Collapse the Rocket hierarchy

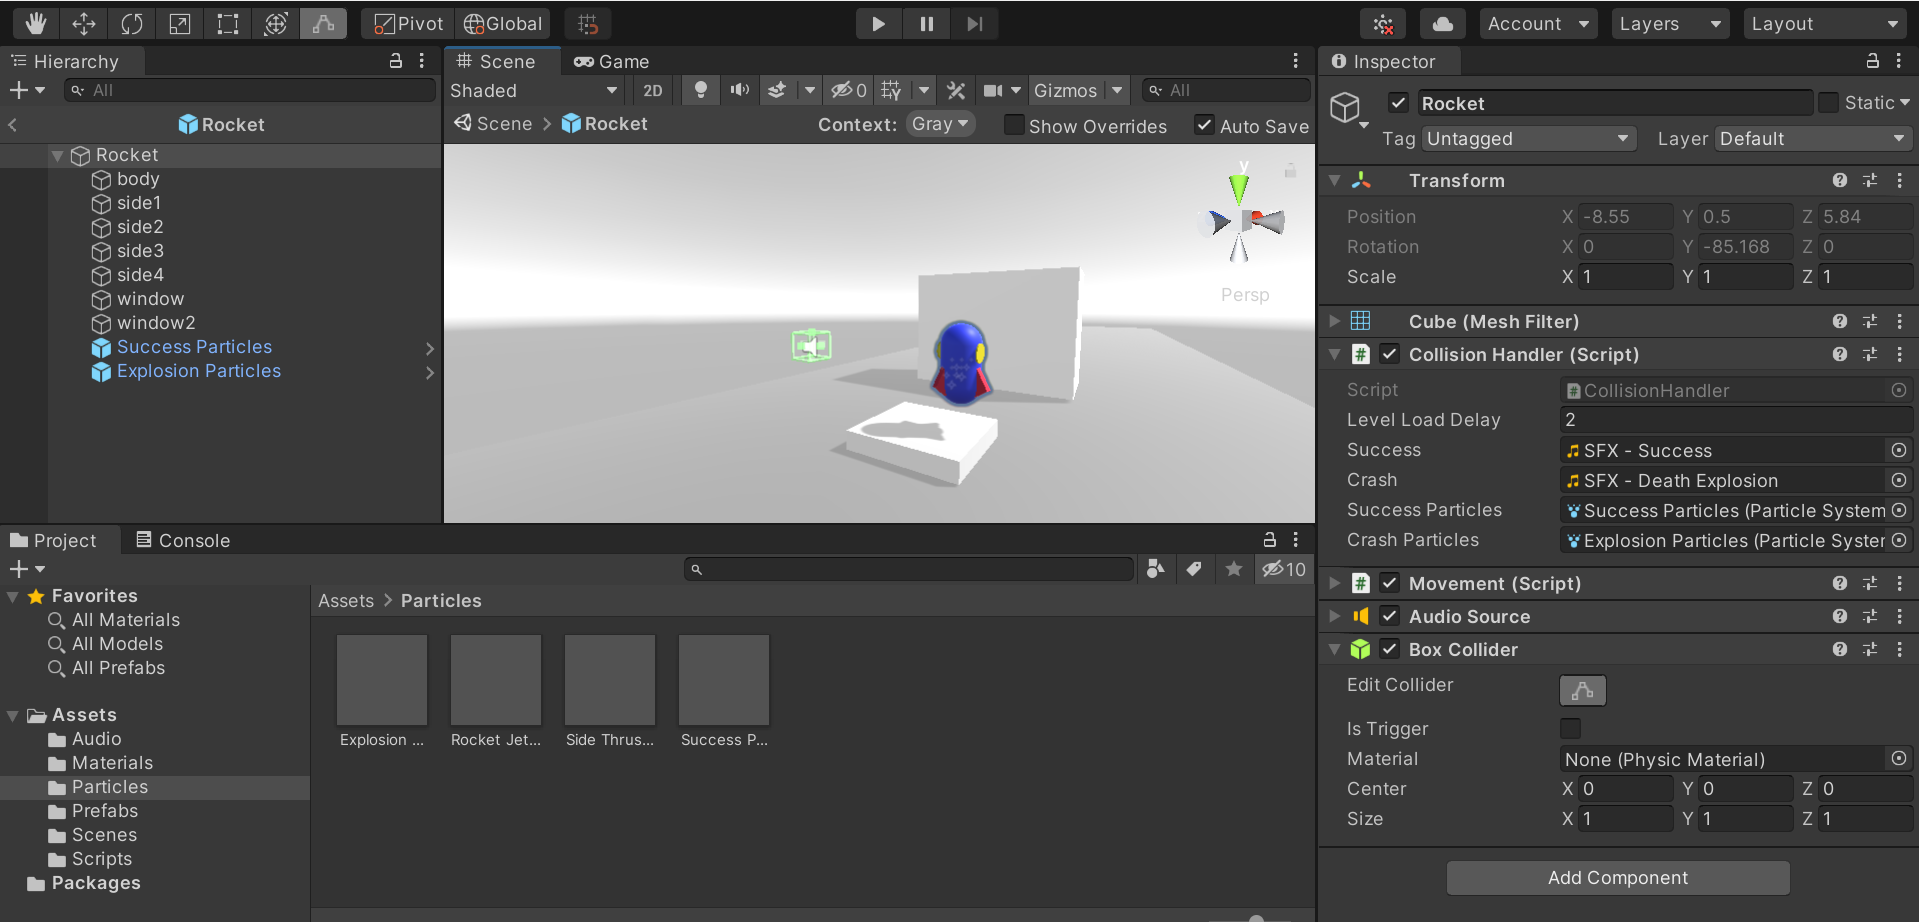57,155
